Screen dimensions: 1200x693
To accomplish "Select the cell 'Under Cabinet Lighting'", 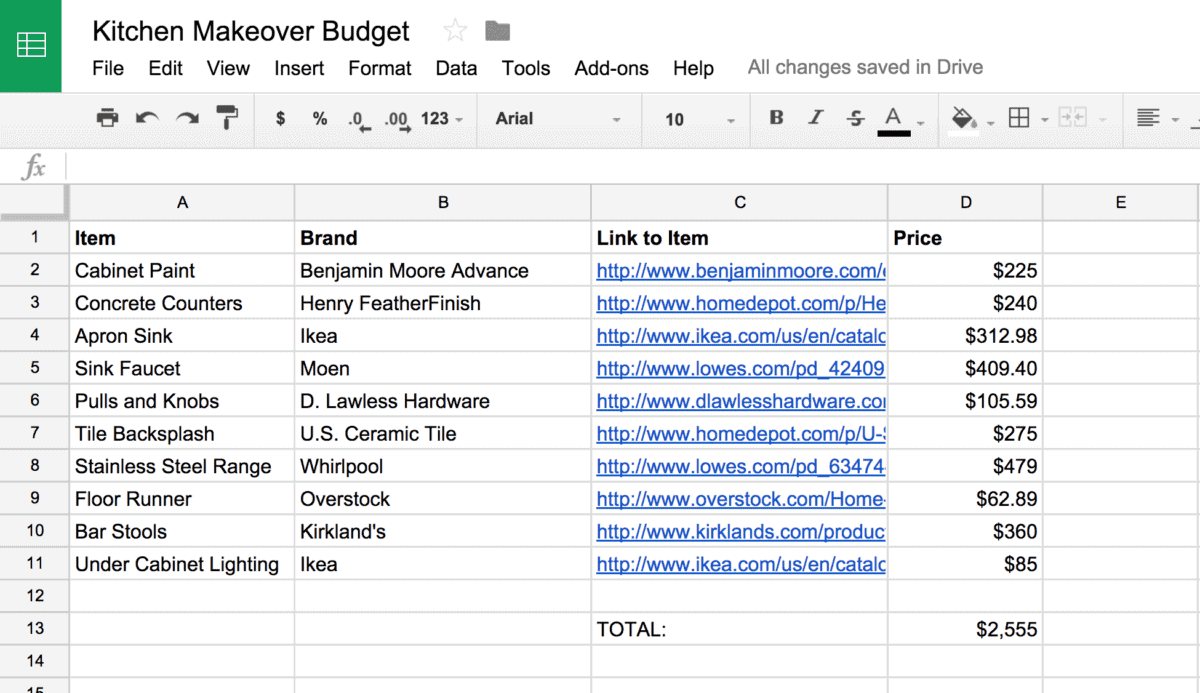I will click(x=182, y=564).
